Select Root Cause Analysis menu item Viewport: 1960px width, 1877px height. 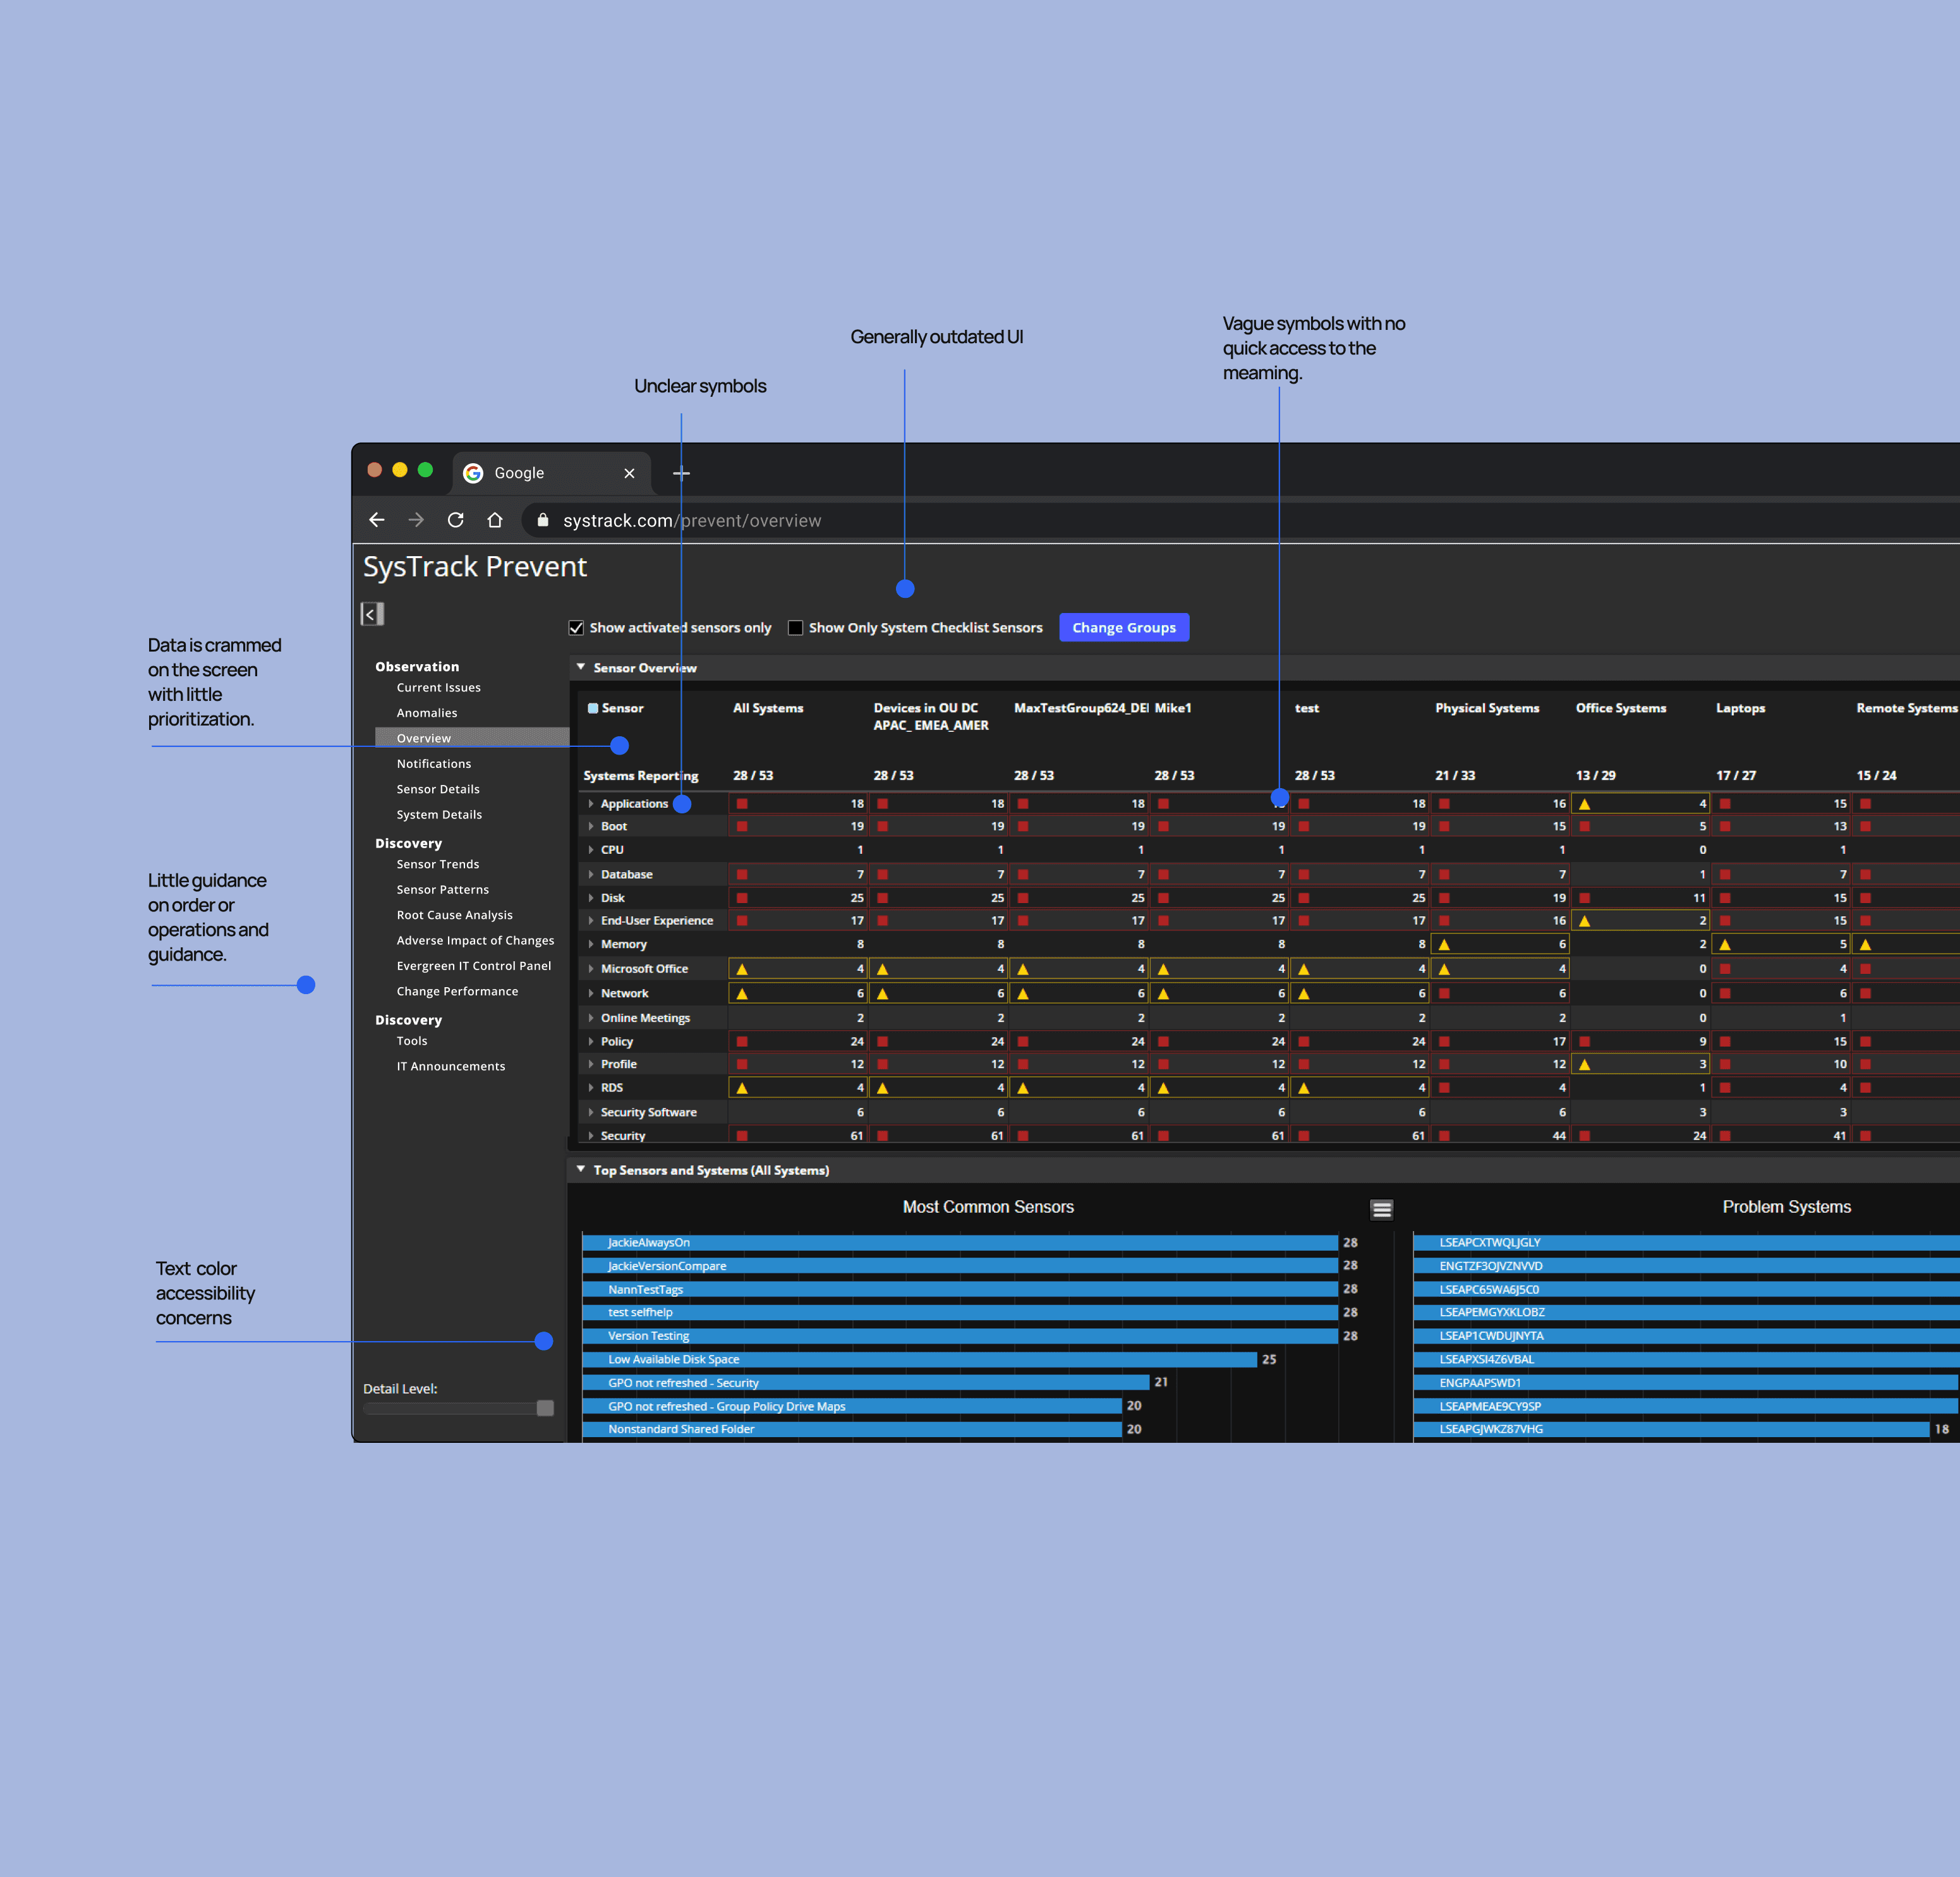[x=454, y=915]
